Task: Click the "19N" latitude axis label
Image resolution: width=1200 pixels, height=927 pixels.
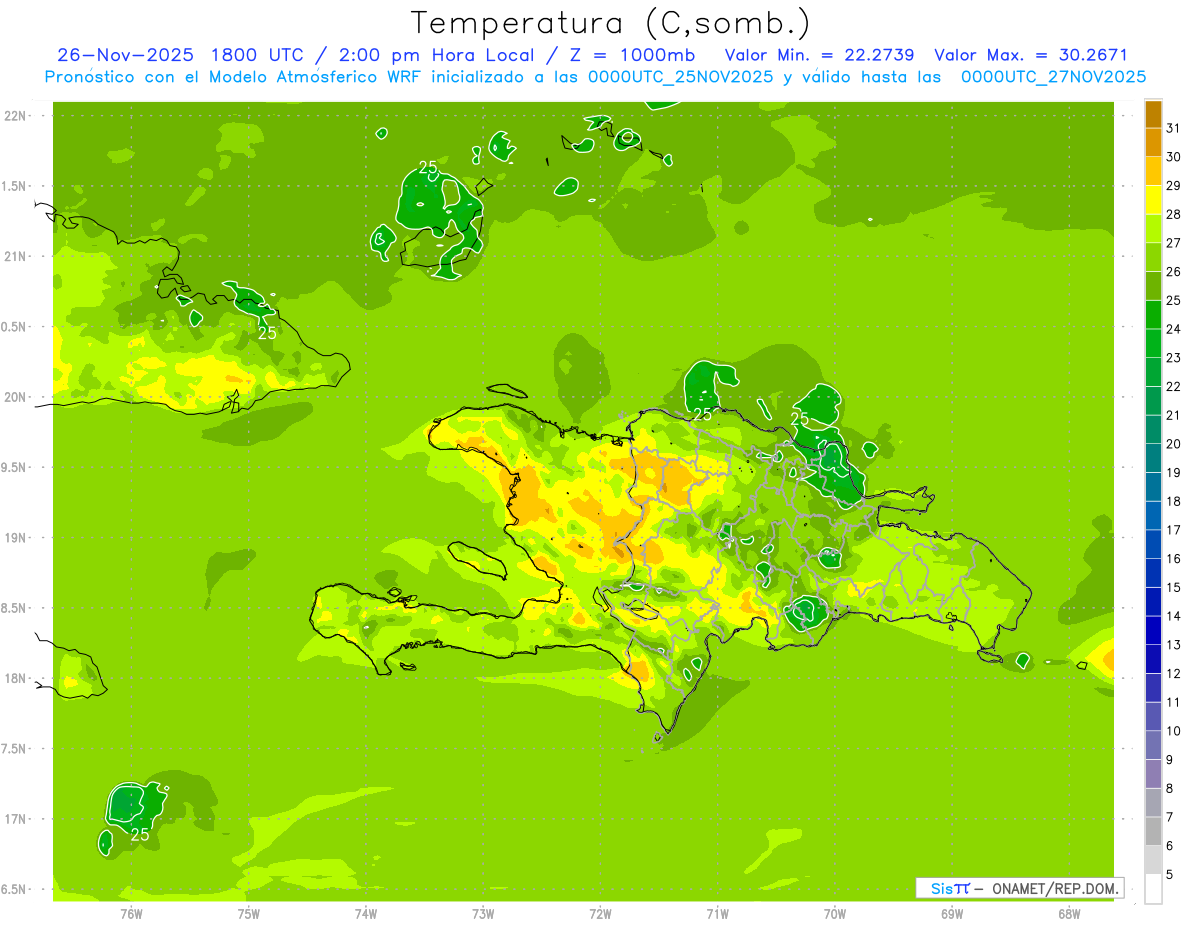Action: 15,538
